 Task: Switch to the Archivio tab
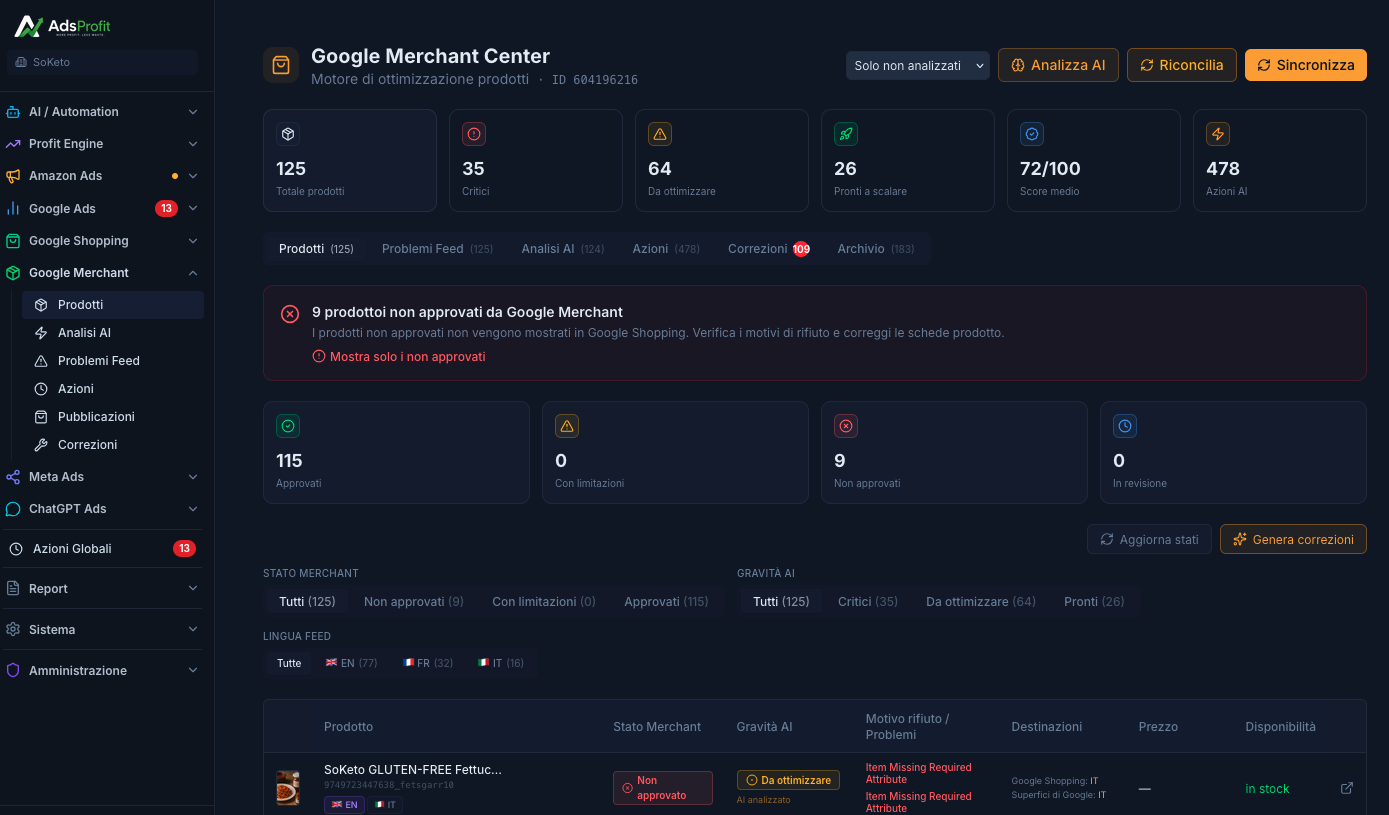[x=876, y=249]
